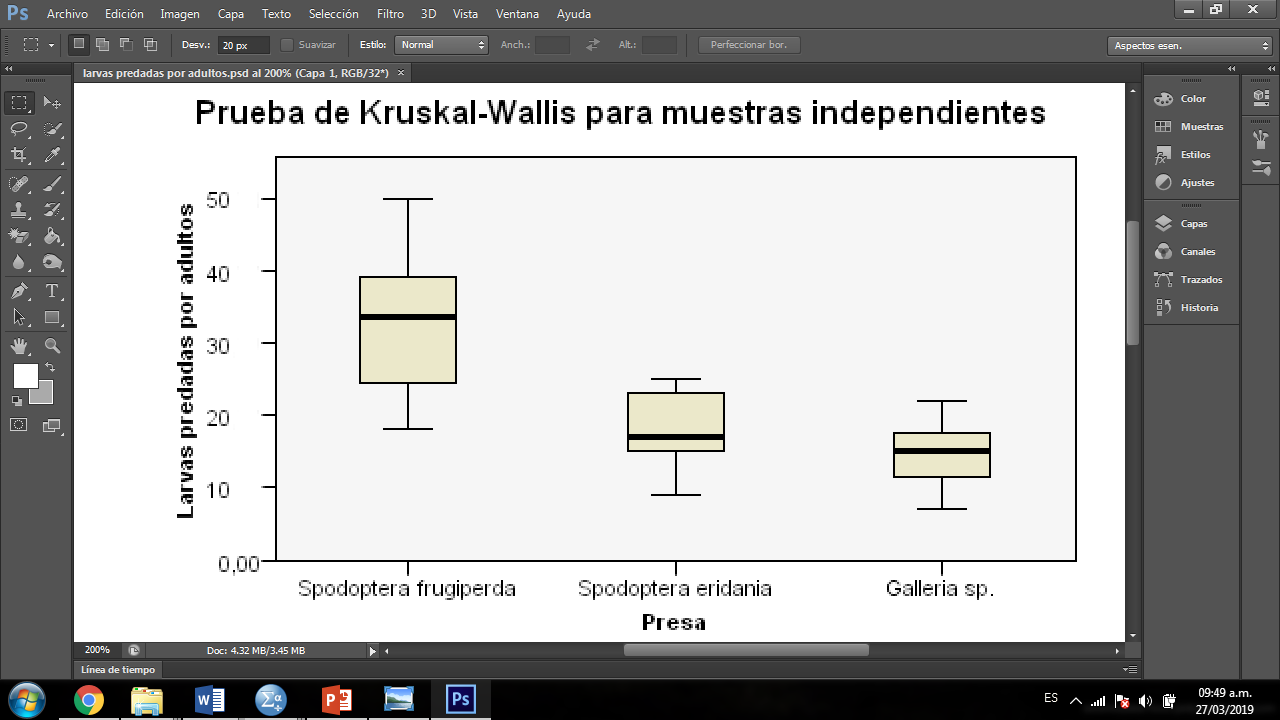Select the Lasso tool

click(19, 129)
